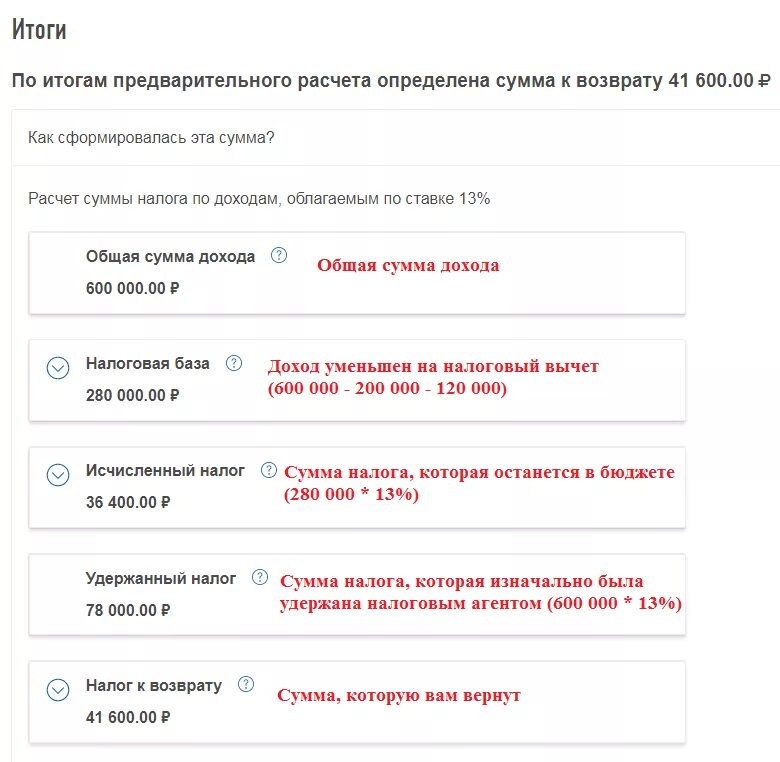Click the Удержанный налог label
The height and width of the screenshot is (762, 780).
coord(161,578)
